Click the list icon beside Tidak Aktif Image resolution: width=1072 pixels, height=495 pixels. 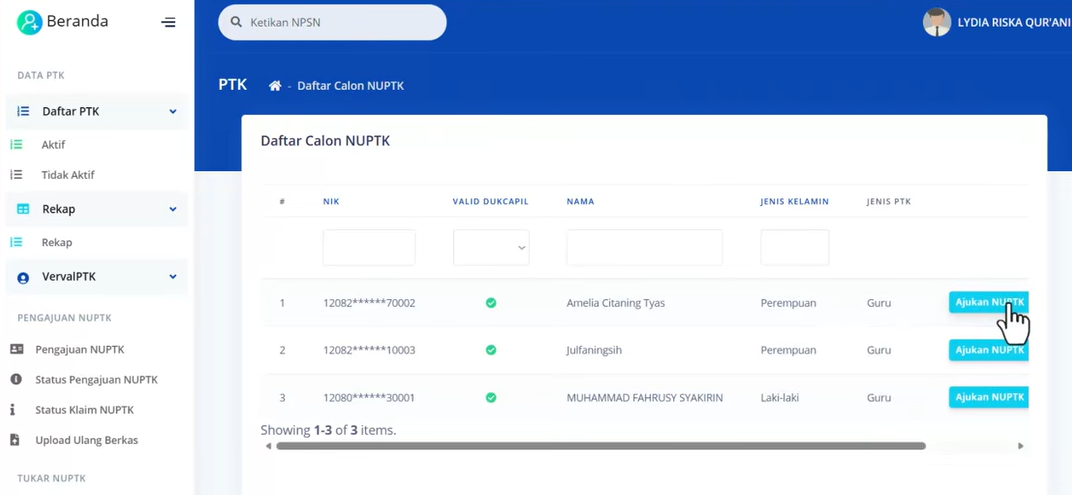16,174
